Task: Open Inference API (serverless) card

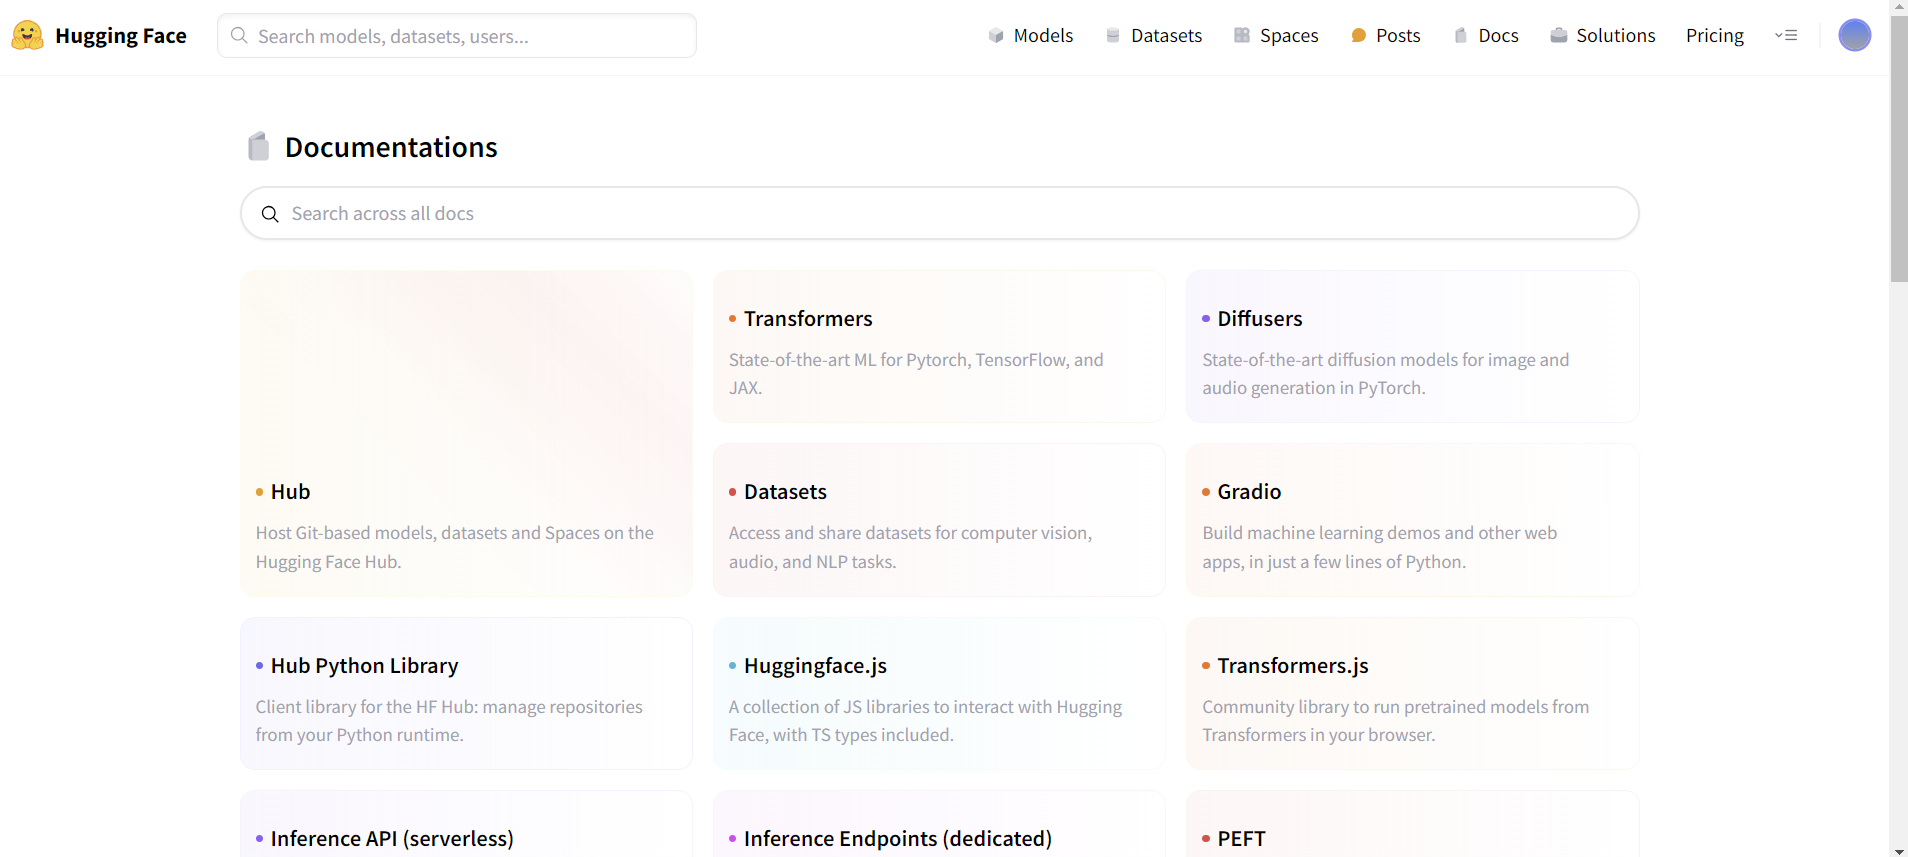Action: click(x=466, y=824)
